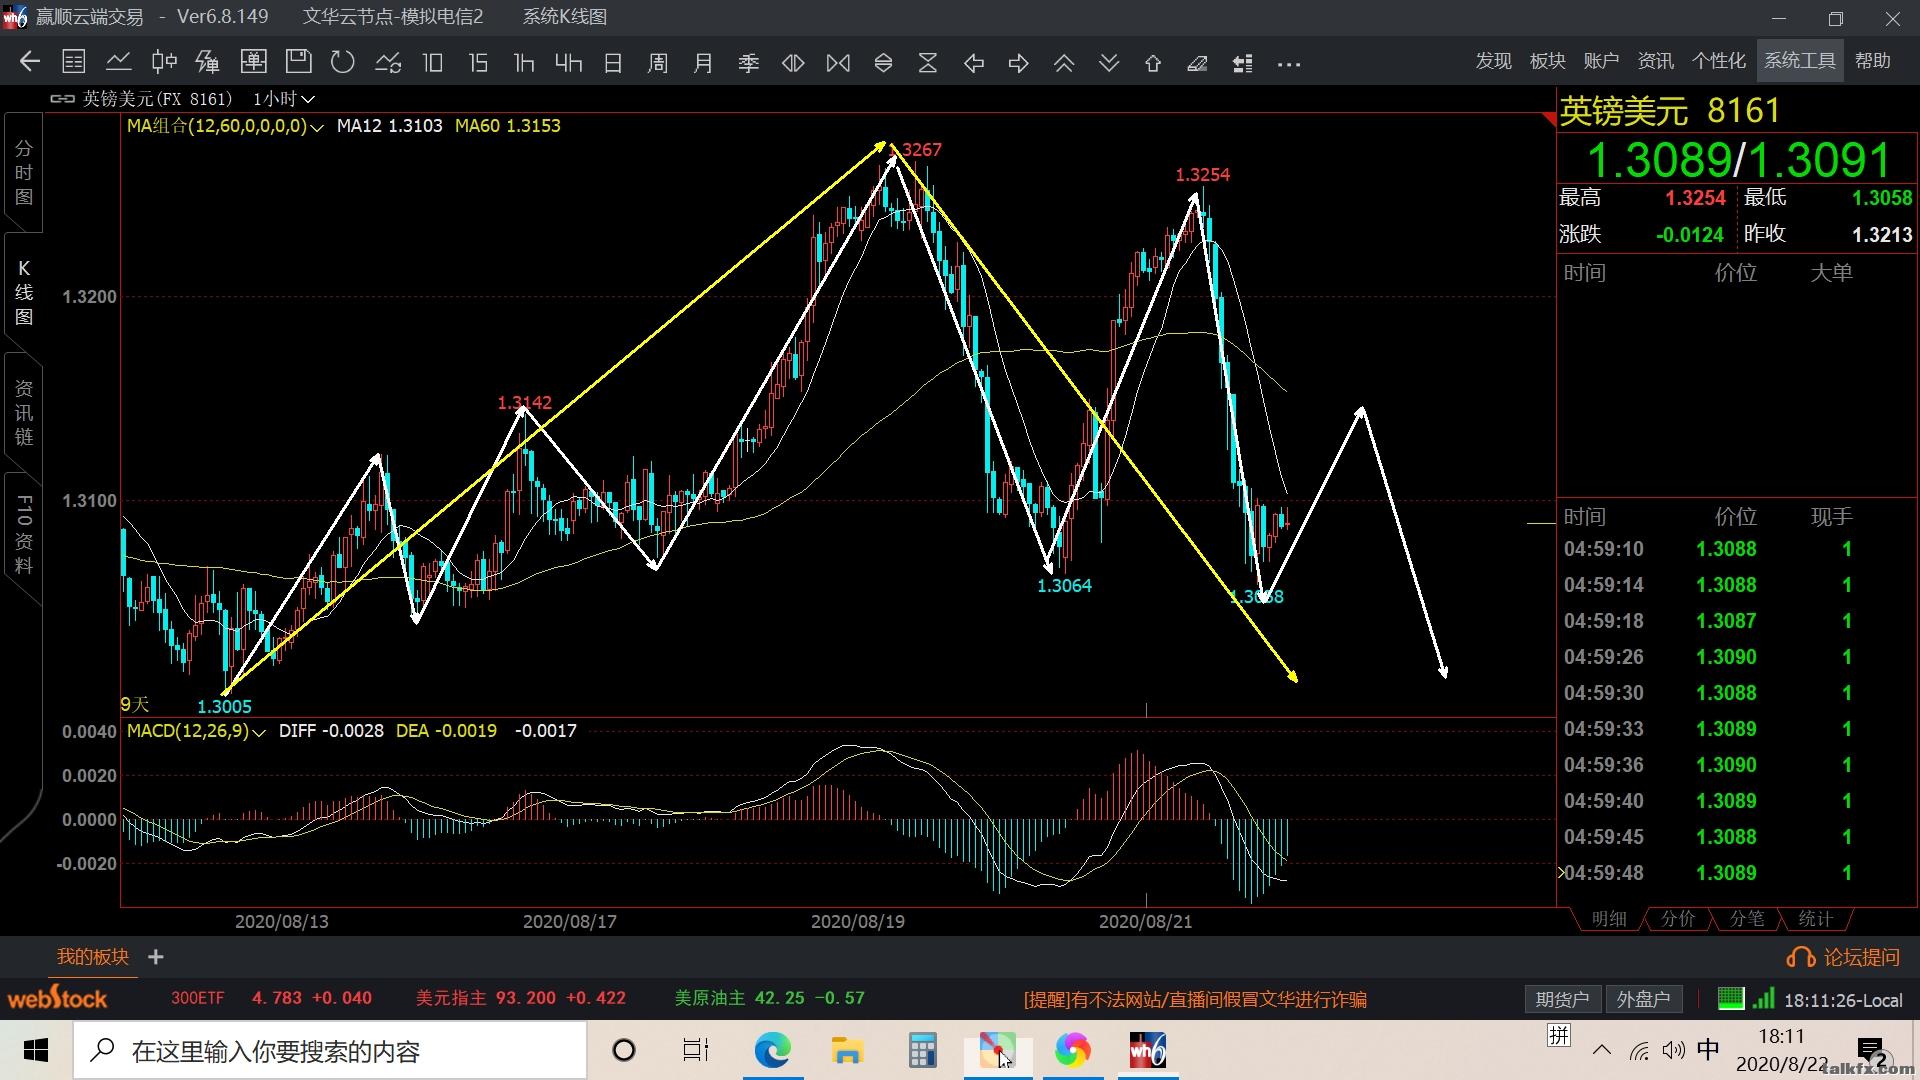This screenshot has height=1080, width=1920.
Task: Open the 帮助 menu
Action: pos(1872,61)
